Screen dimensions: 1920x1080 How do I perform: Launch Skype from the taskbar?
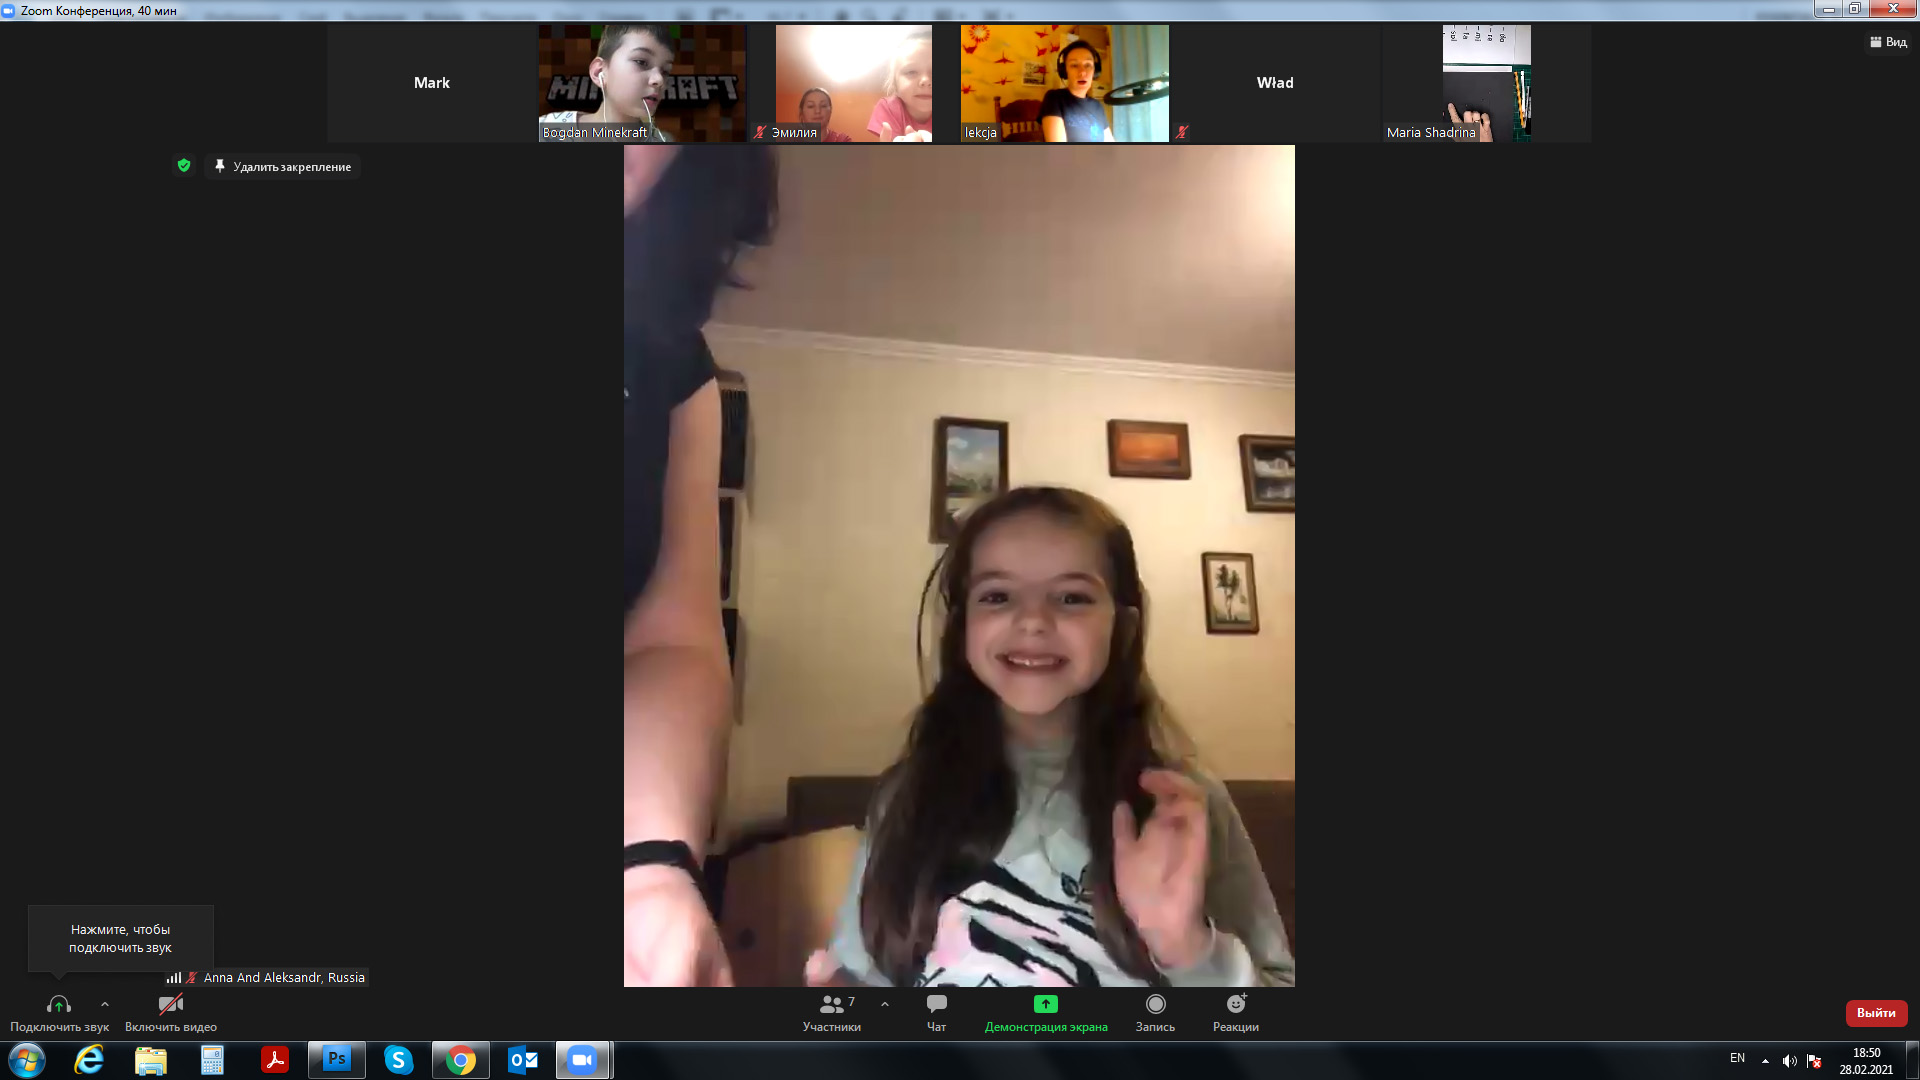[399, 1060]
